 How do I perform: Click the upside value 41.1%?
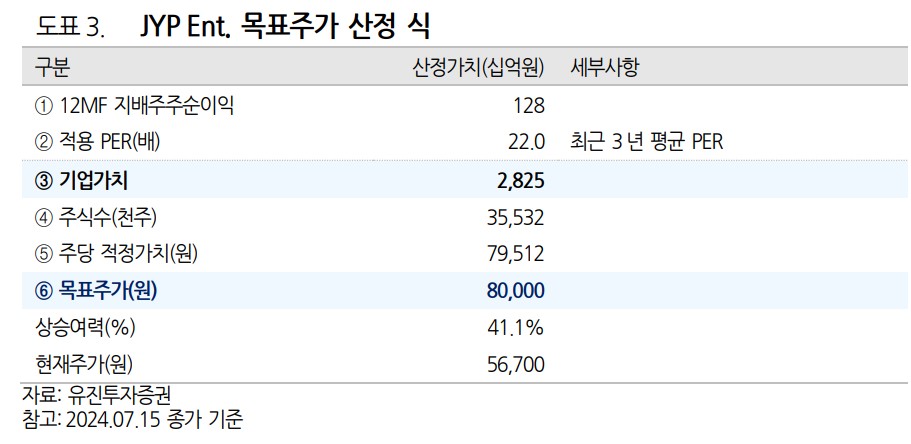click(x=516, y=328)
